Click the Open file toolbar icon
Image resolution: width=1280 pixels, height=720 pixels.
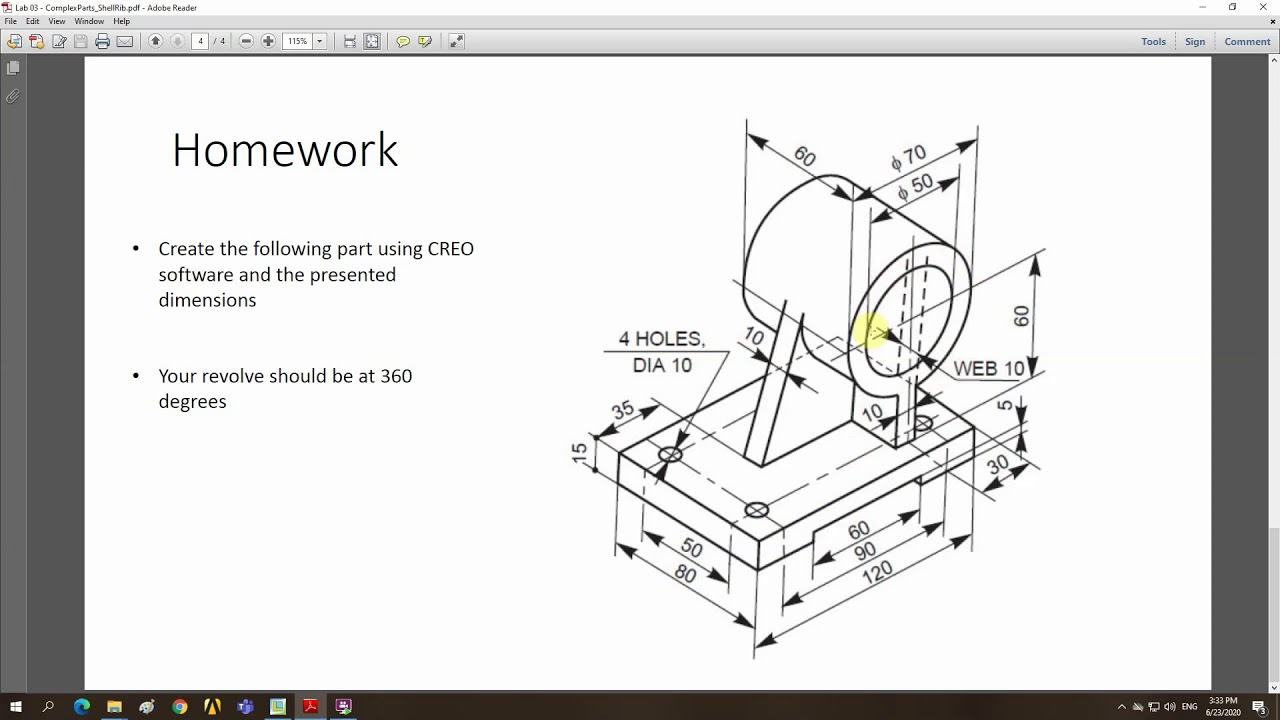pyautogui.click(x=14, y=41)
